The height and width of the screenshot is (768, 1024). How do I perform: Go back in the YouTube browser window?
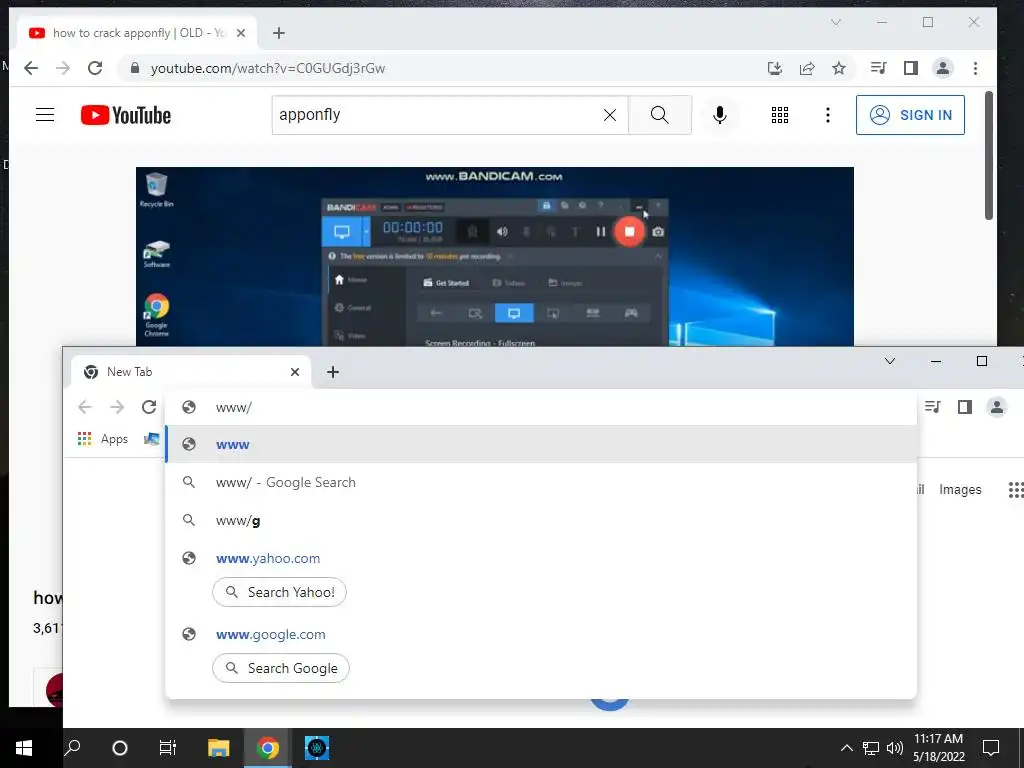[31, 68]
